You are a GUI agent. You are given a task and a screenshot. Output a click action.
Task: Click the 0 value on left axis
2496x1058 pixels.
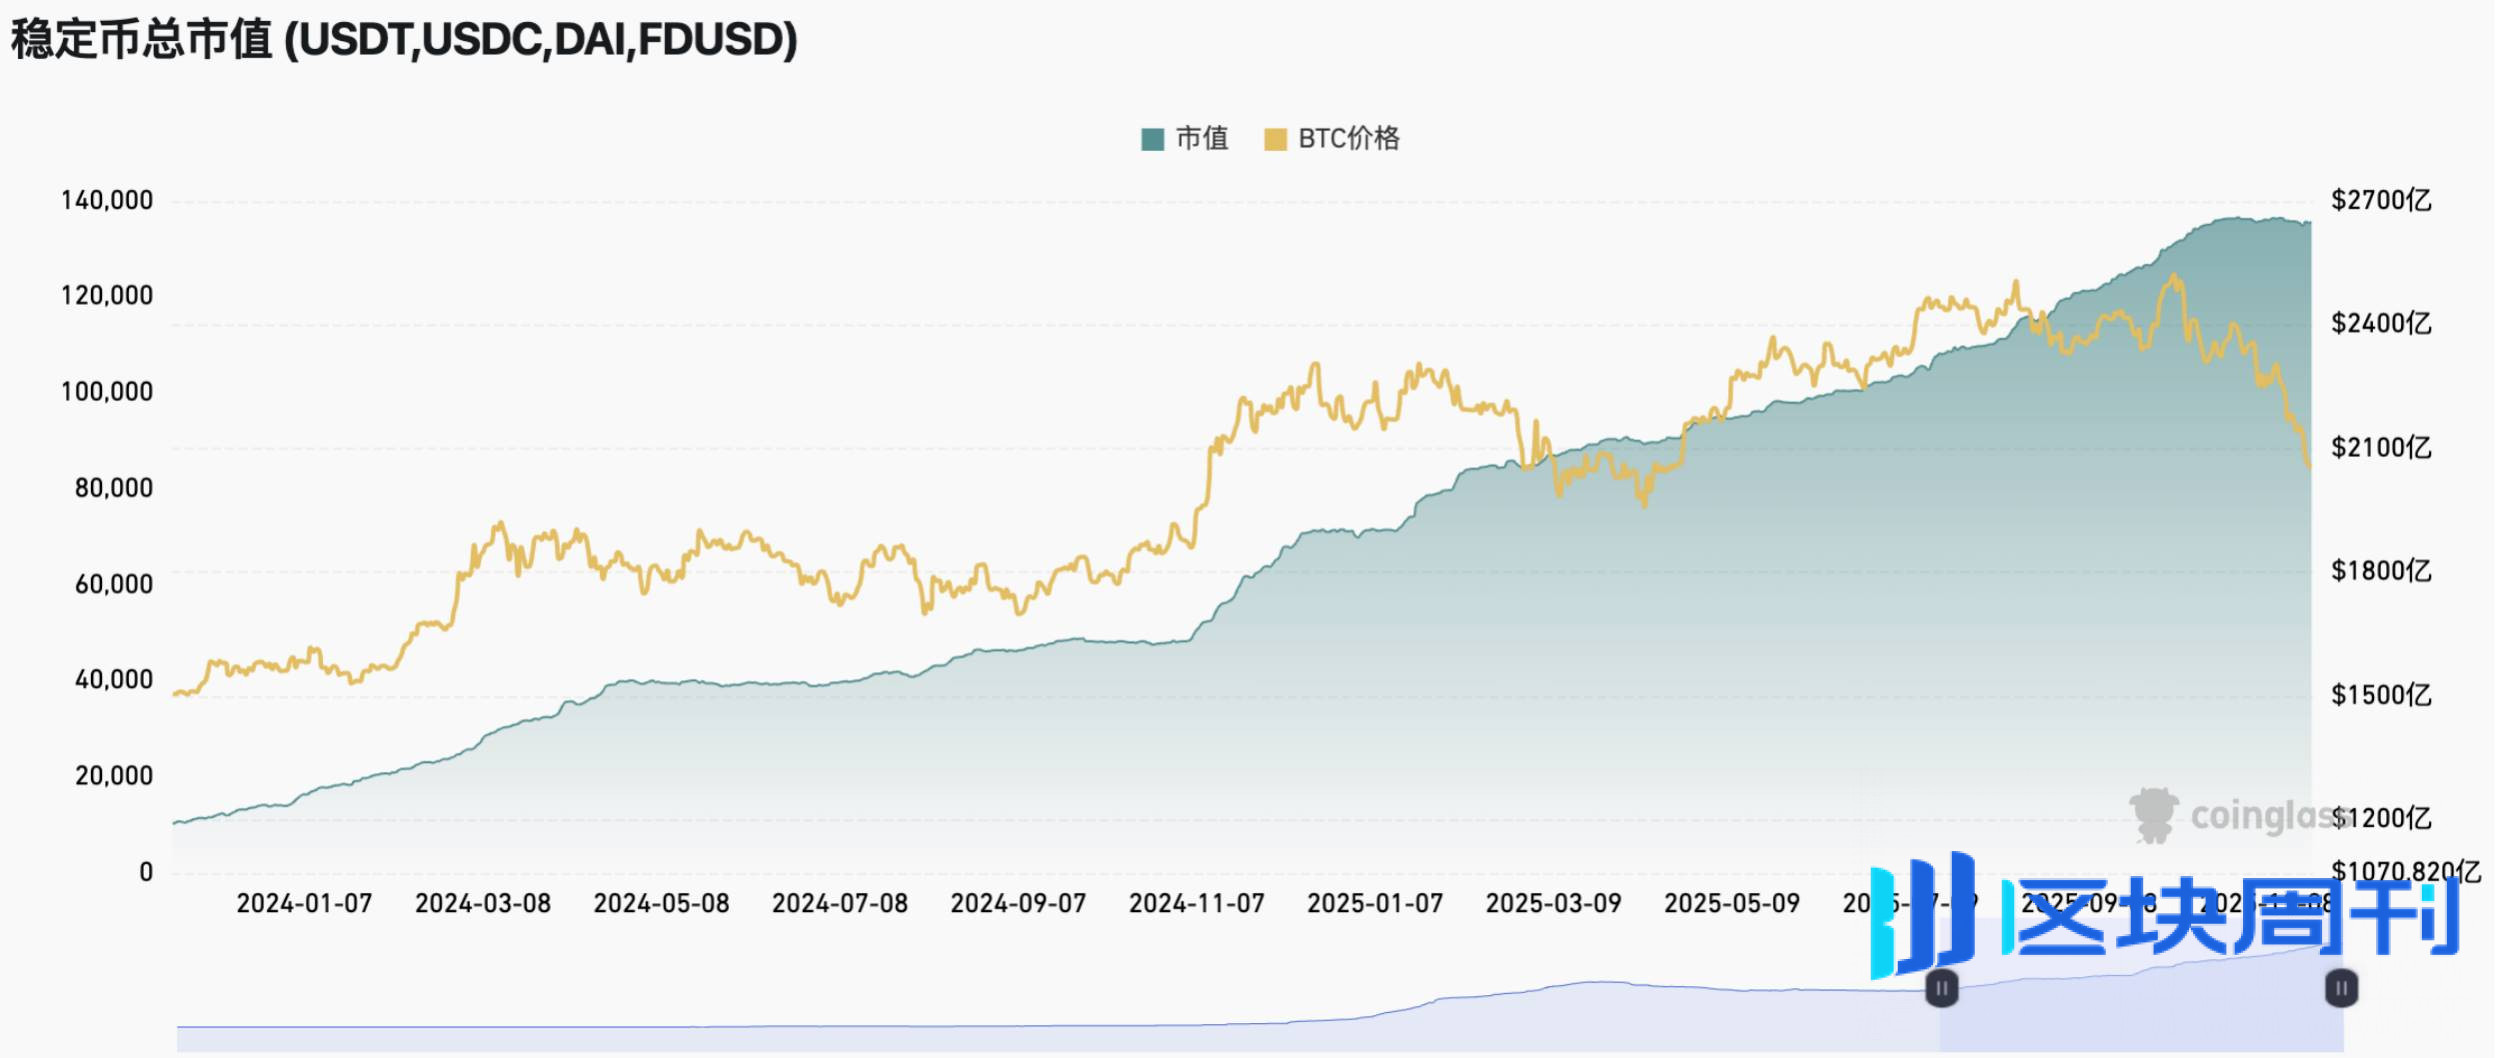(x=146, y=873)
